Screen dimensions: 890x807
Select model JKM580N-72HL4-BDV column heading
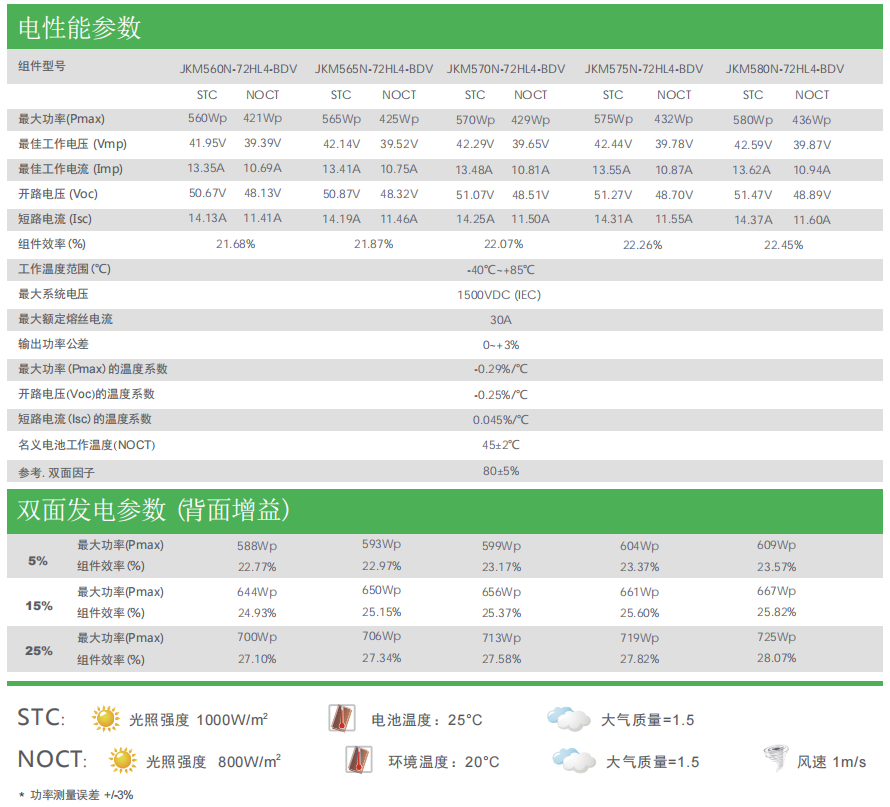click(784, 69)
